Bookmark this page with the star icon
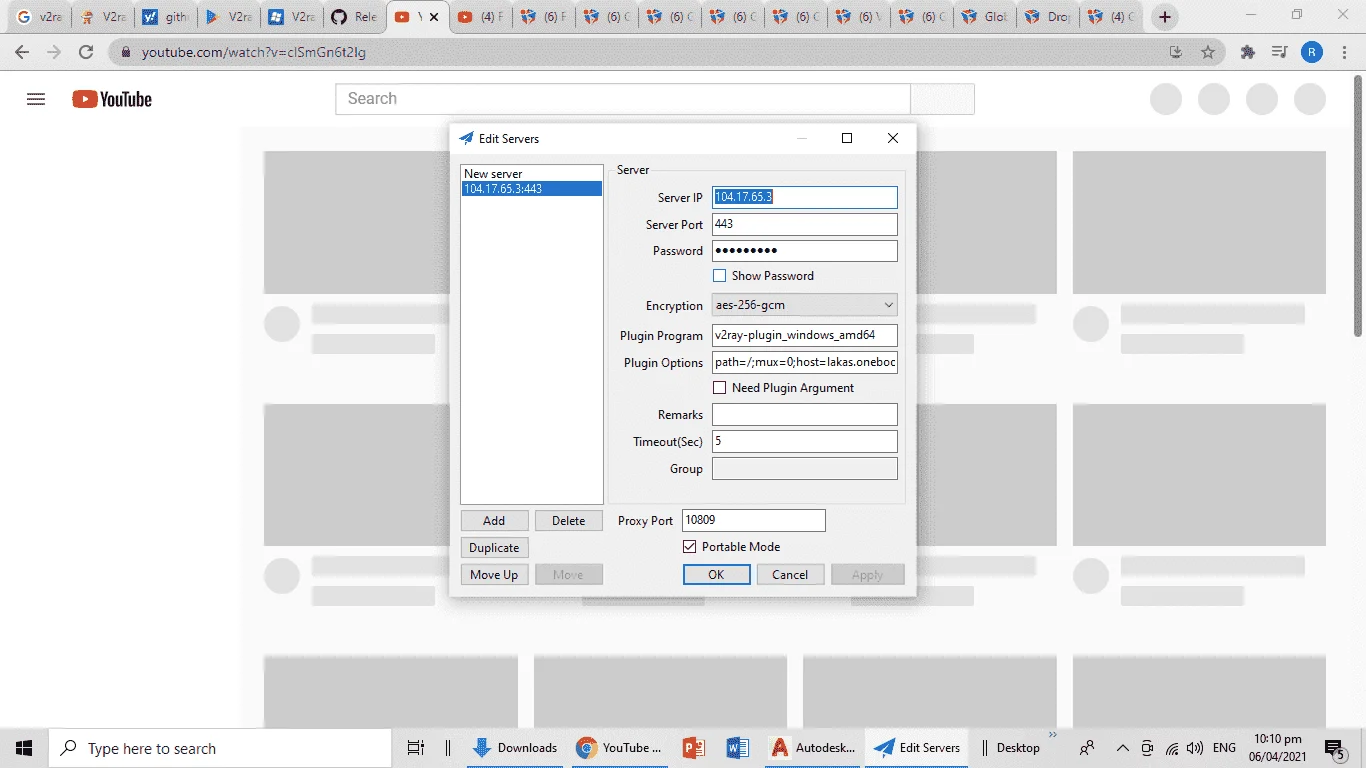The image size is (1366, 768). 1208,52
